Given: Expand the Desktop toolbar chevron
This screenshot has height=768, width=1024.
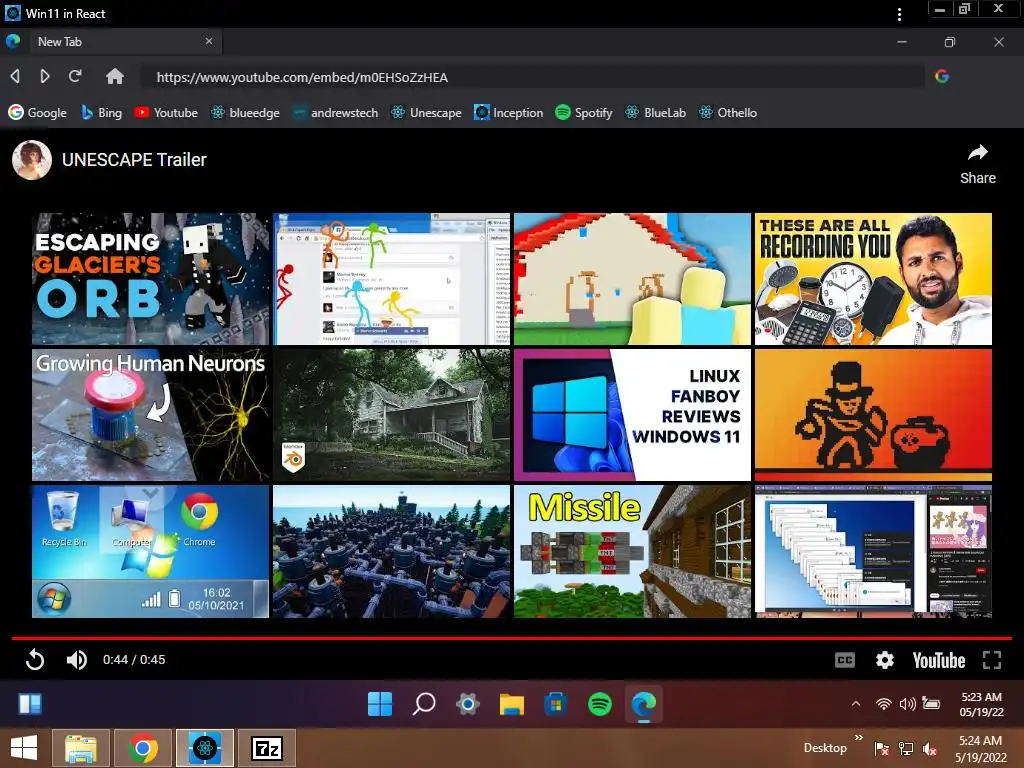Looking at the screenshot, I should [x=858, y=737].
